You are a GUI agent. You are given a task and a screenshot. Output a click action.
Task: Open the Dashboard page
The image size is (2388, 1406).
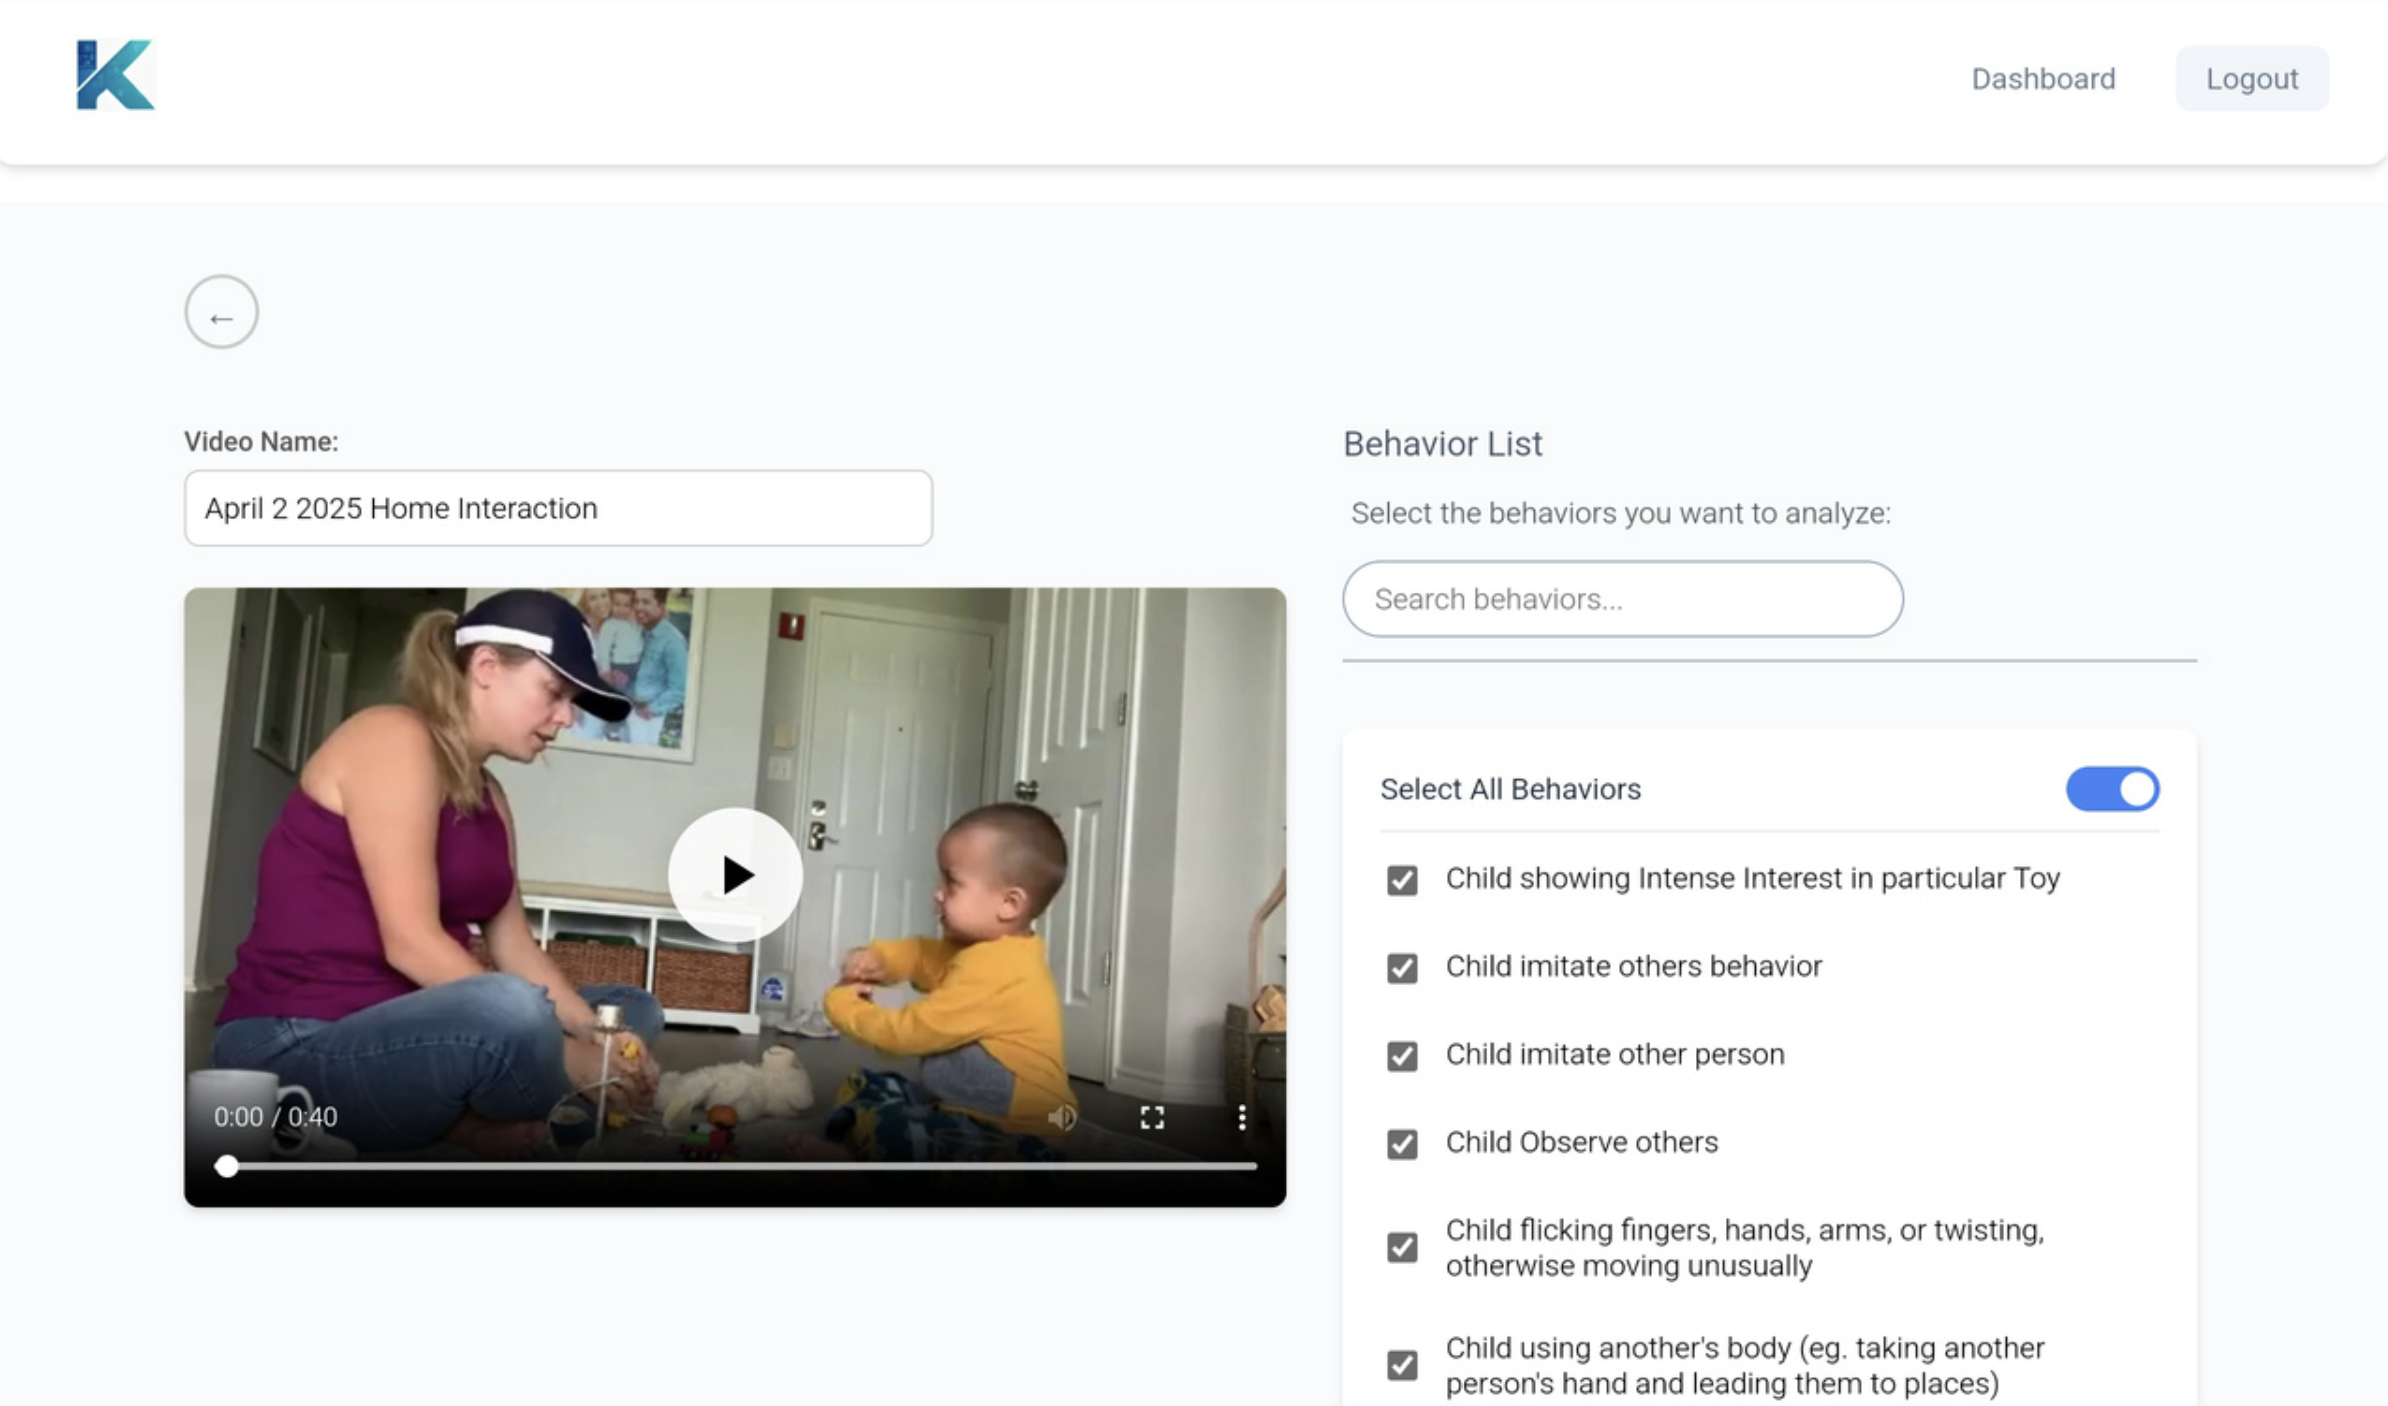pos(2042,78)
